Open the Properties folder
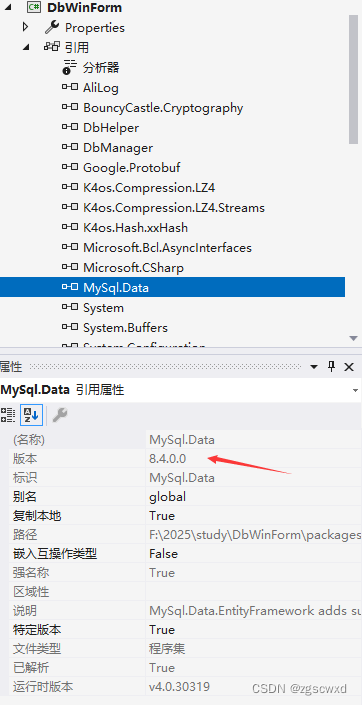This screenshot has height=705, width=362. 95,28
